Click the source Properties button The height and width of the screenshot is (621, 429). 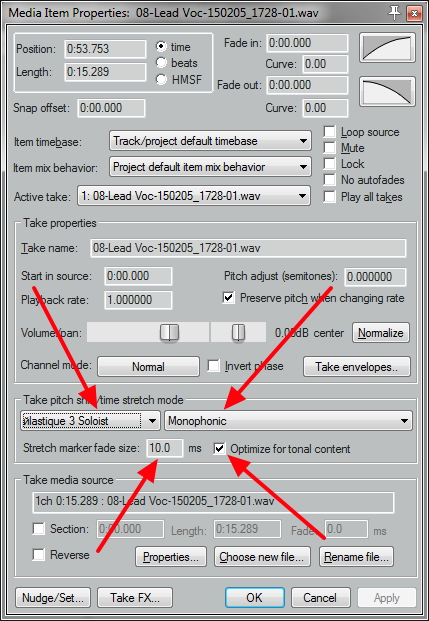pos(171,557)
